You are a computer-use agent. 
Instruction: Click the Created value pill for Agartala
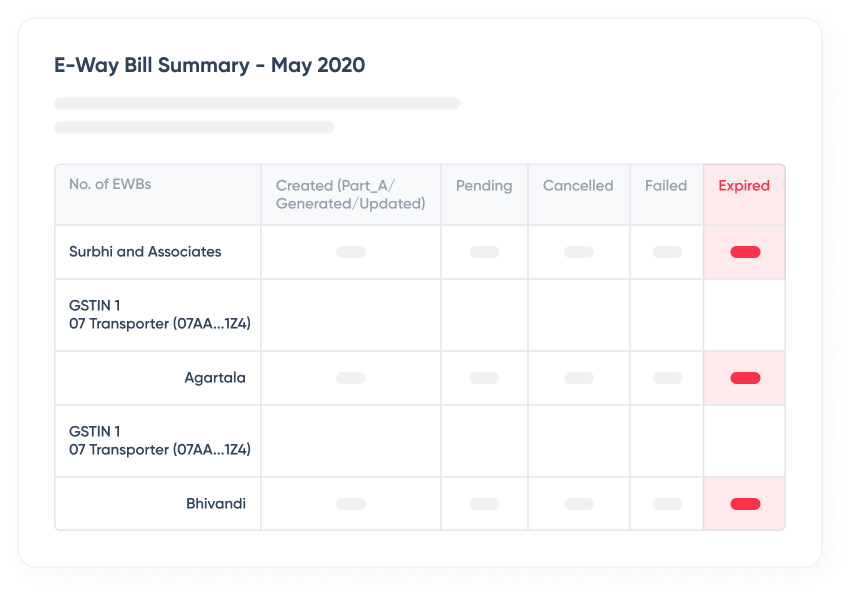351,378
